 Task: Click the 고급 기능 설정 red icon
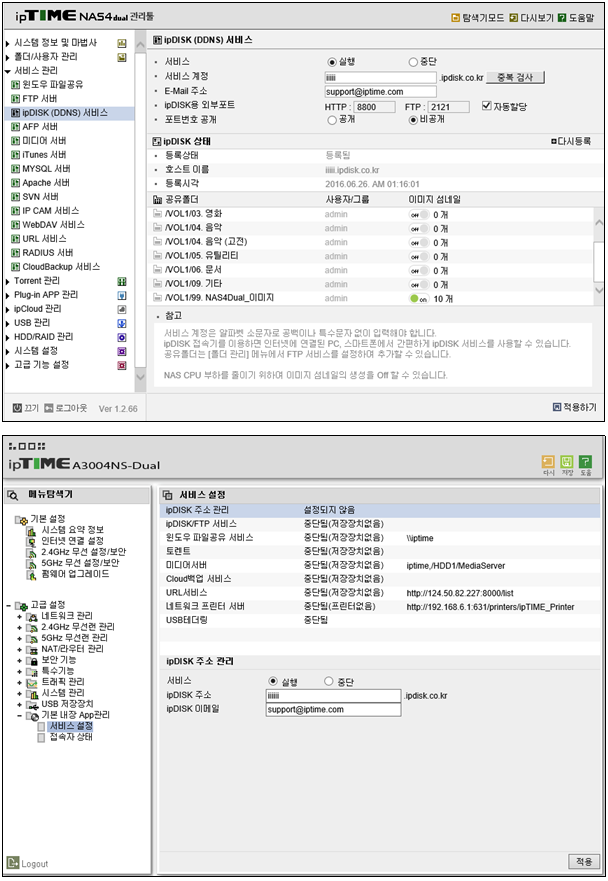(x=121, y=366)
